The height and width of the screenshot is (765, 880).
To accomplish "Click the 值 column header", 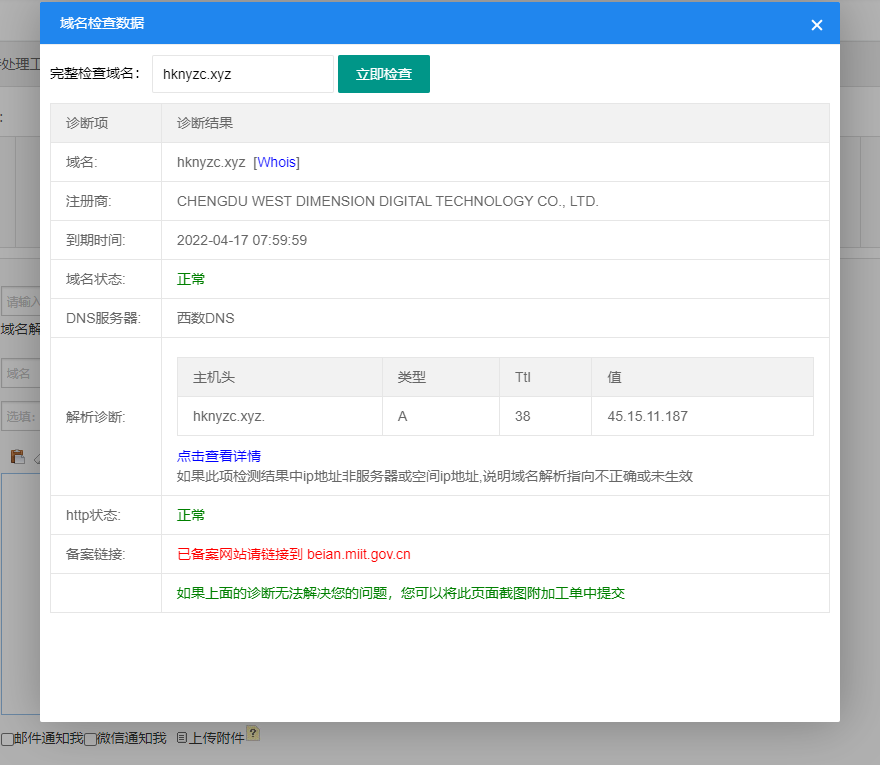I will coord(614,377).
